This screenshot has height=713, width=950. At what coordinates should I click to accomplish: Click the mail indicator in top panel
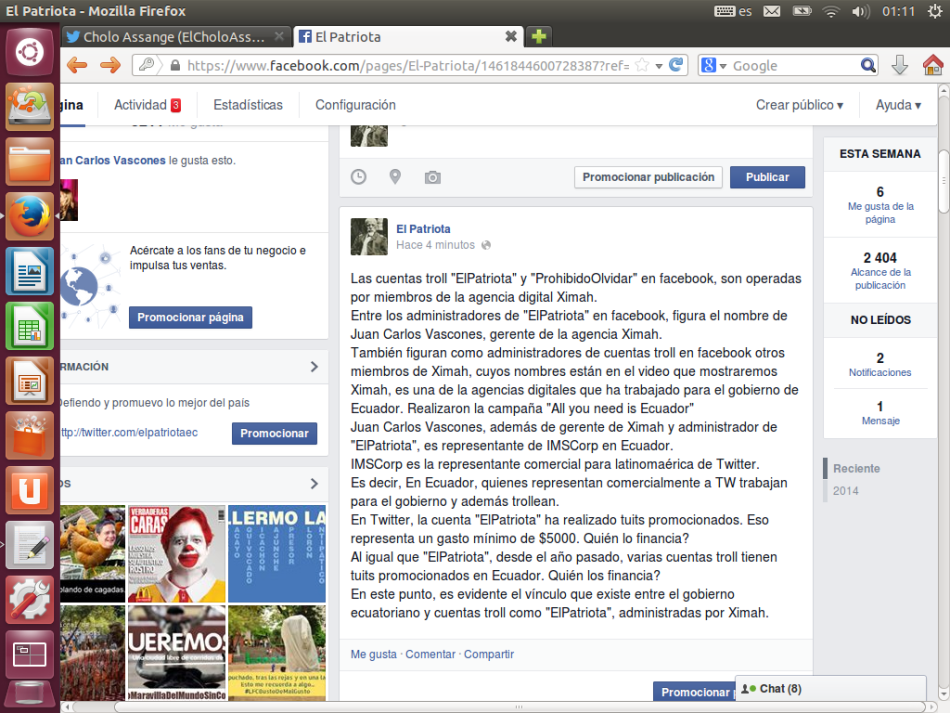tap(771, 11)
